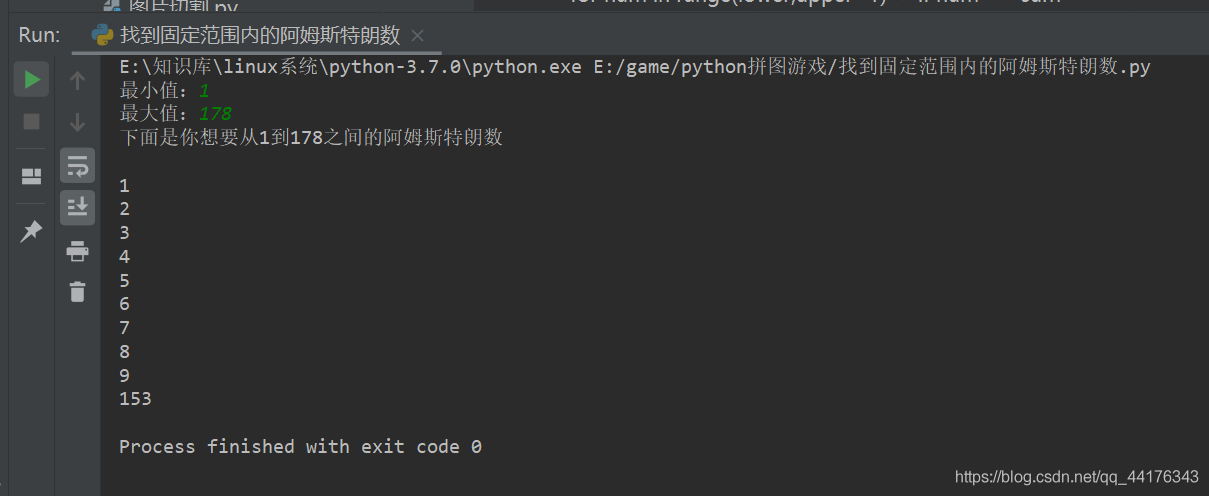
Task: Click the 153 output line
Action: click(135, 399)
